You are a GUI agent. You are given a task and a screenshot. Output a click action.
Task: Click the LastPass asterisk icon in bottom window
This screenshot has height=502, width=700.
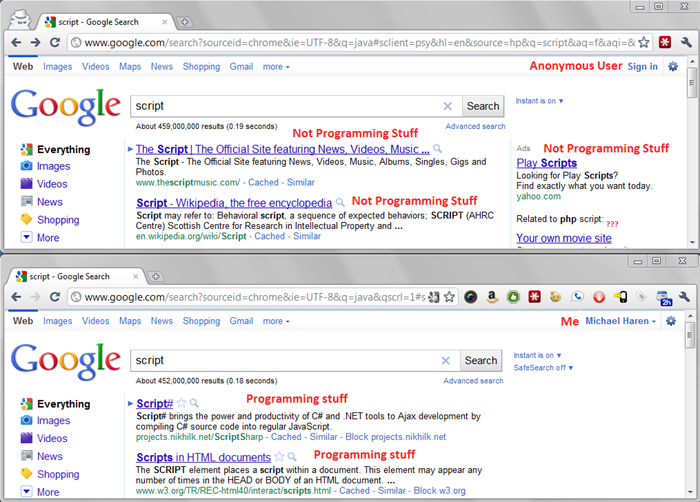534,297
